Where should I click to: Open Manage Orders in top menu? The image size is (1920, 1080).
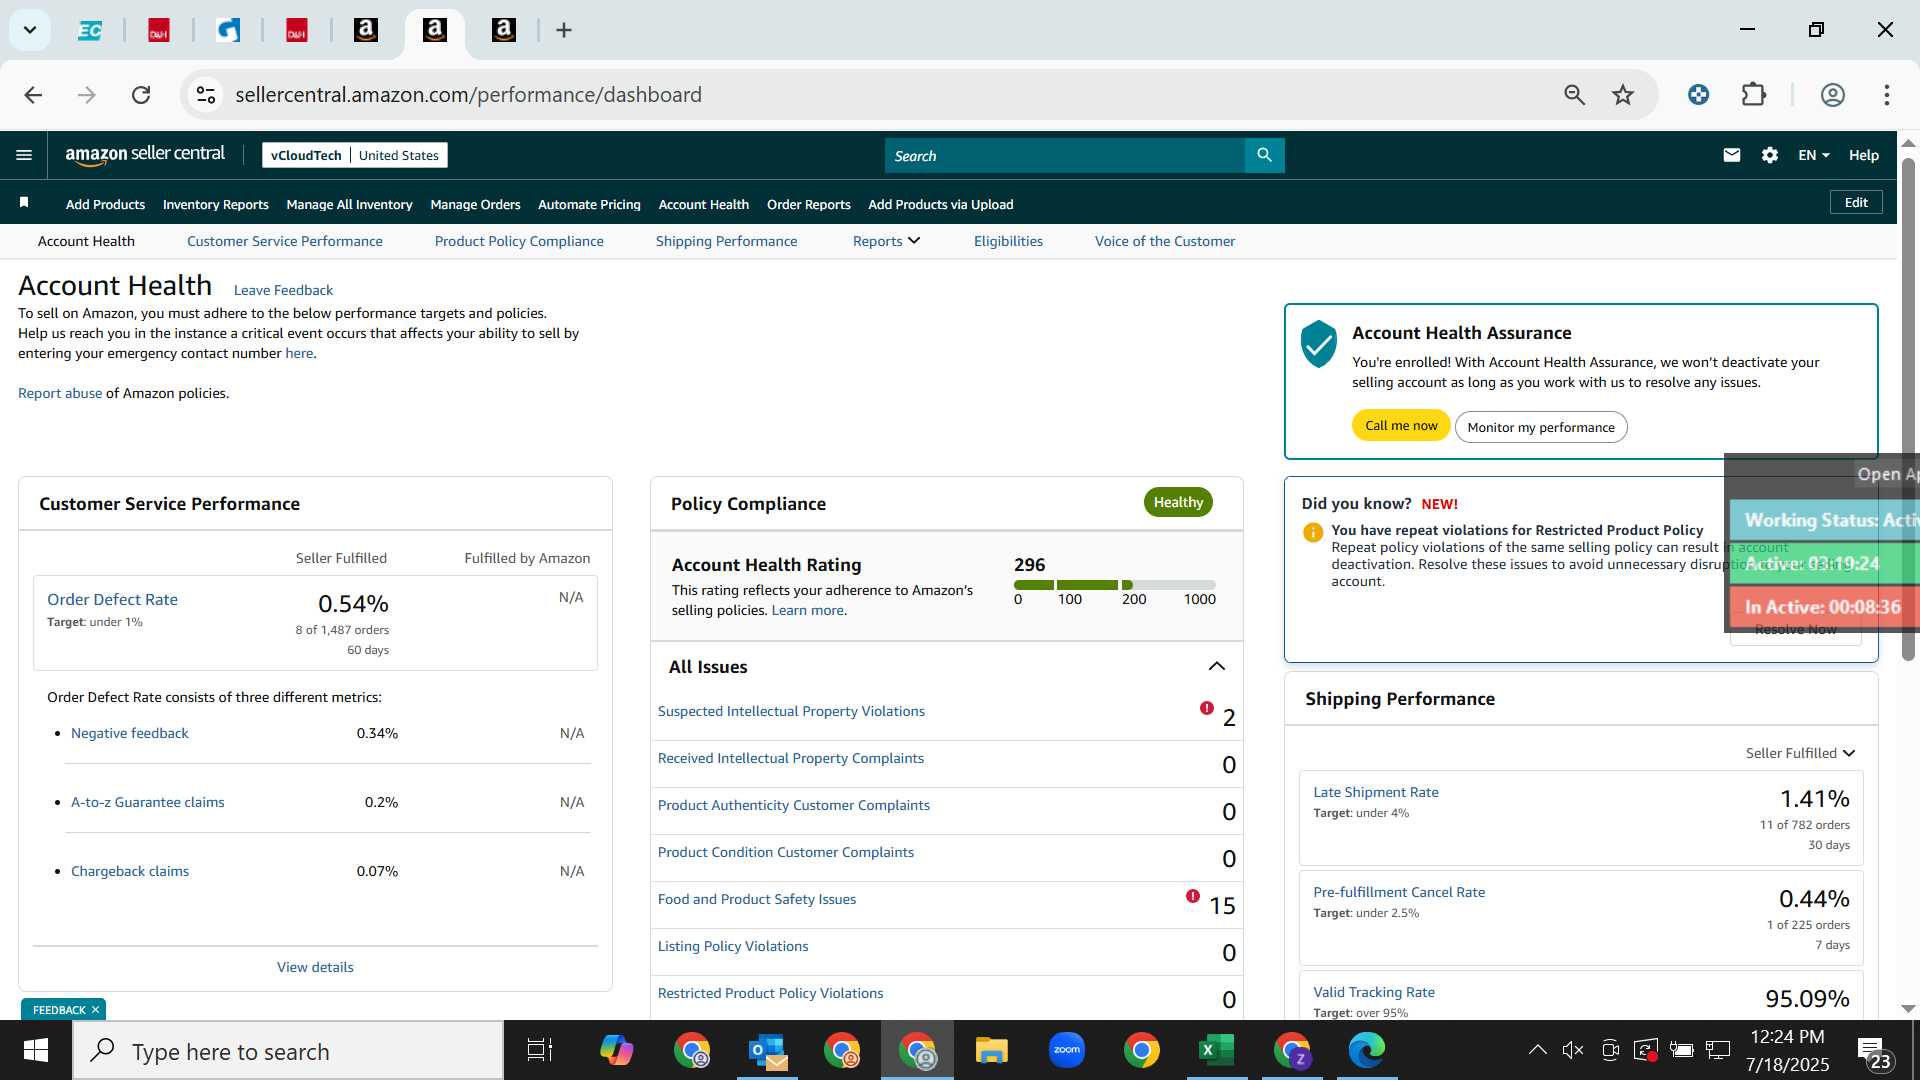[x=475, y=204]
